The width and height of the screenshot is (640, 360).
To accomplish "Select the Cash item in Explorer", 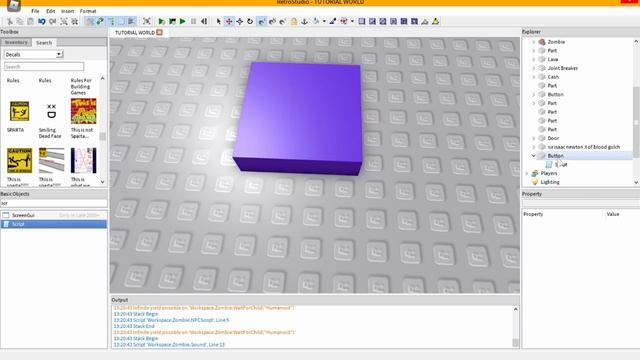I will pyautogui.click(x=553, y=77).
